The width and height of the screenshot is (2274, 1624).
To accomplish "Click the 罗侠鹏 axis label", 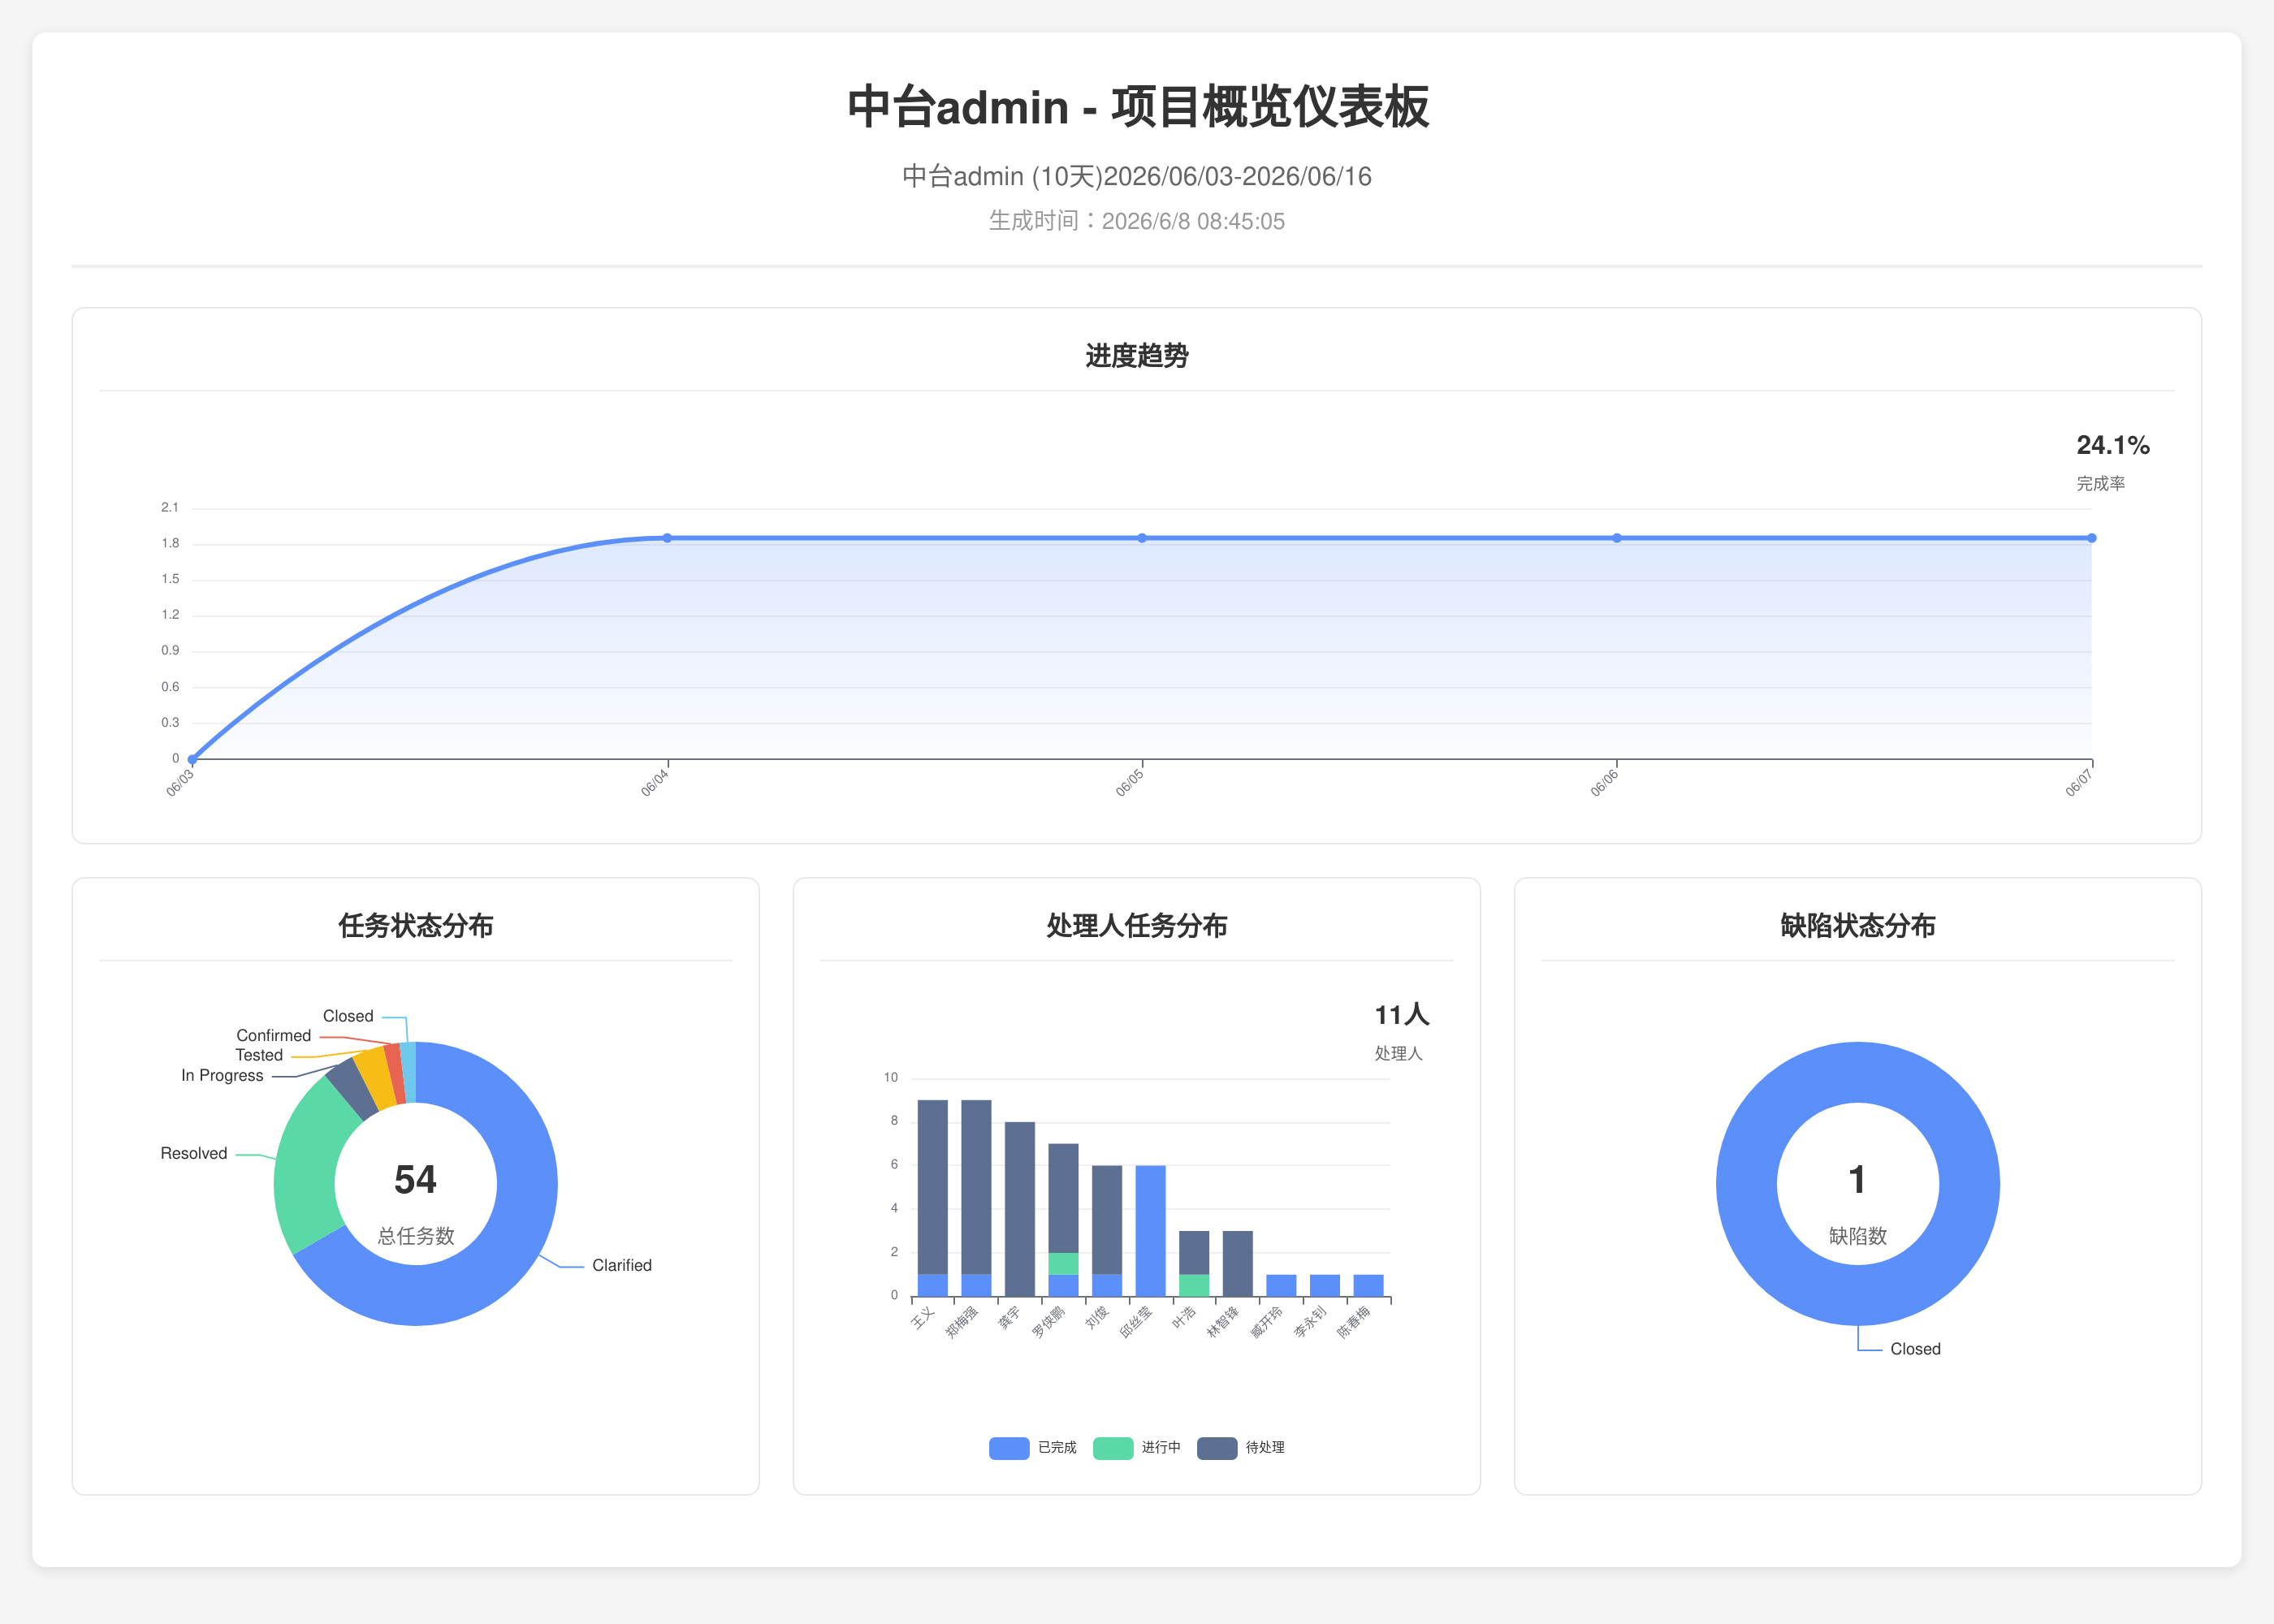I will pos(1048,1322).
